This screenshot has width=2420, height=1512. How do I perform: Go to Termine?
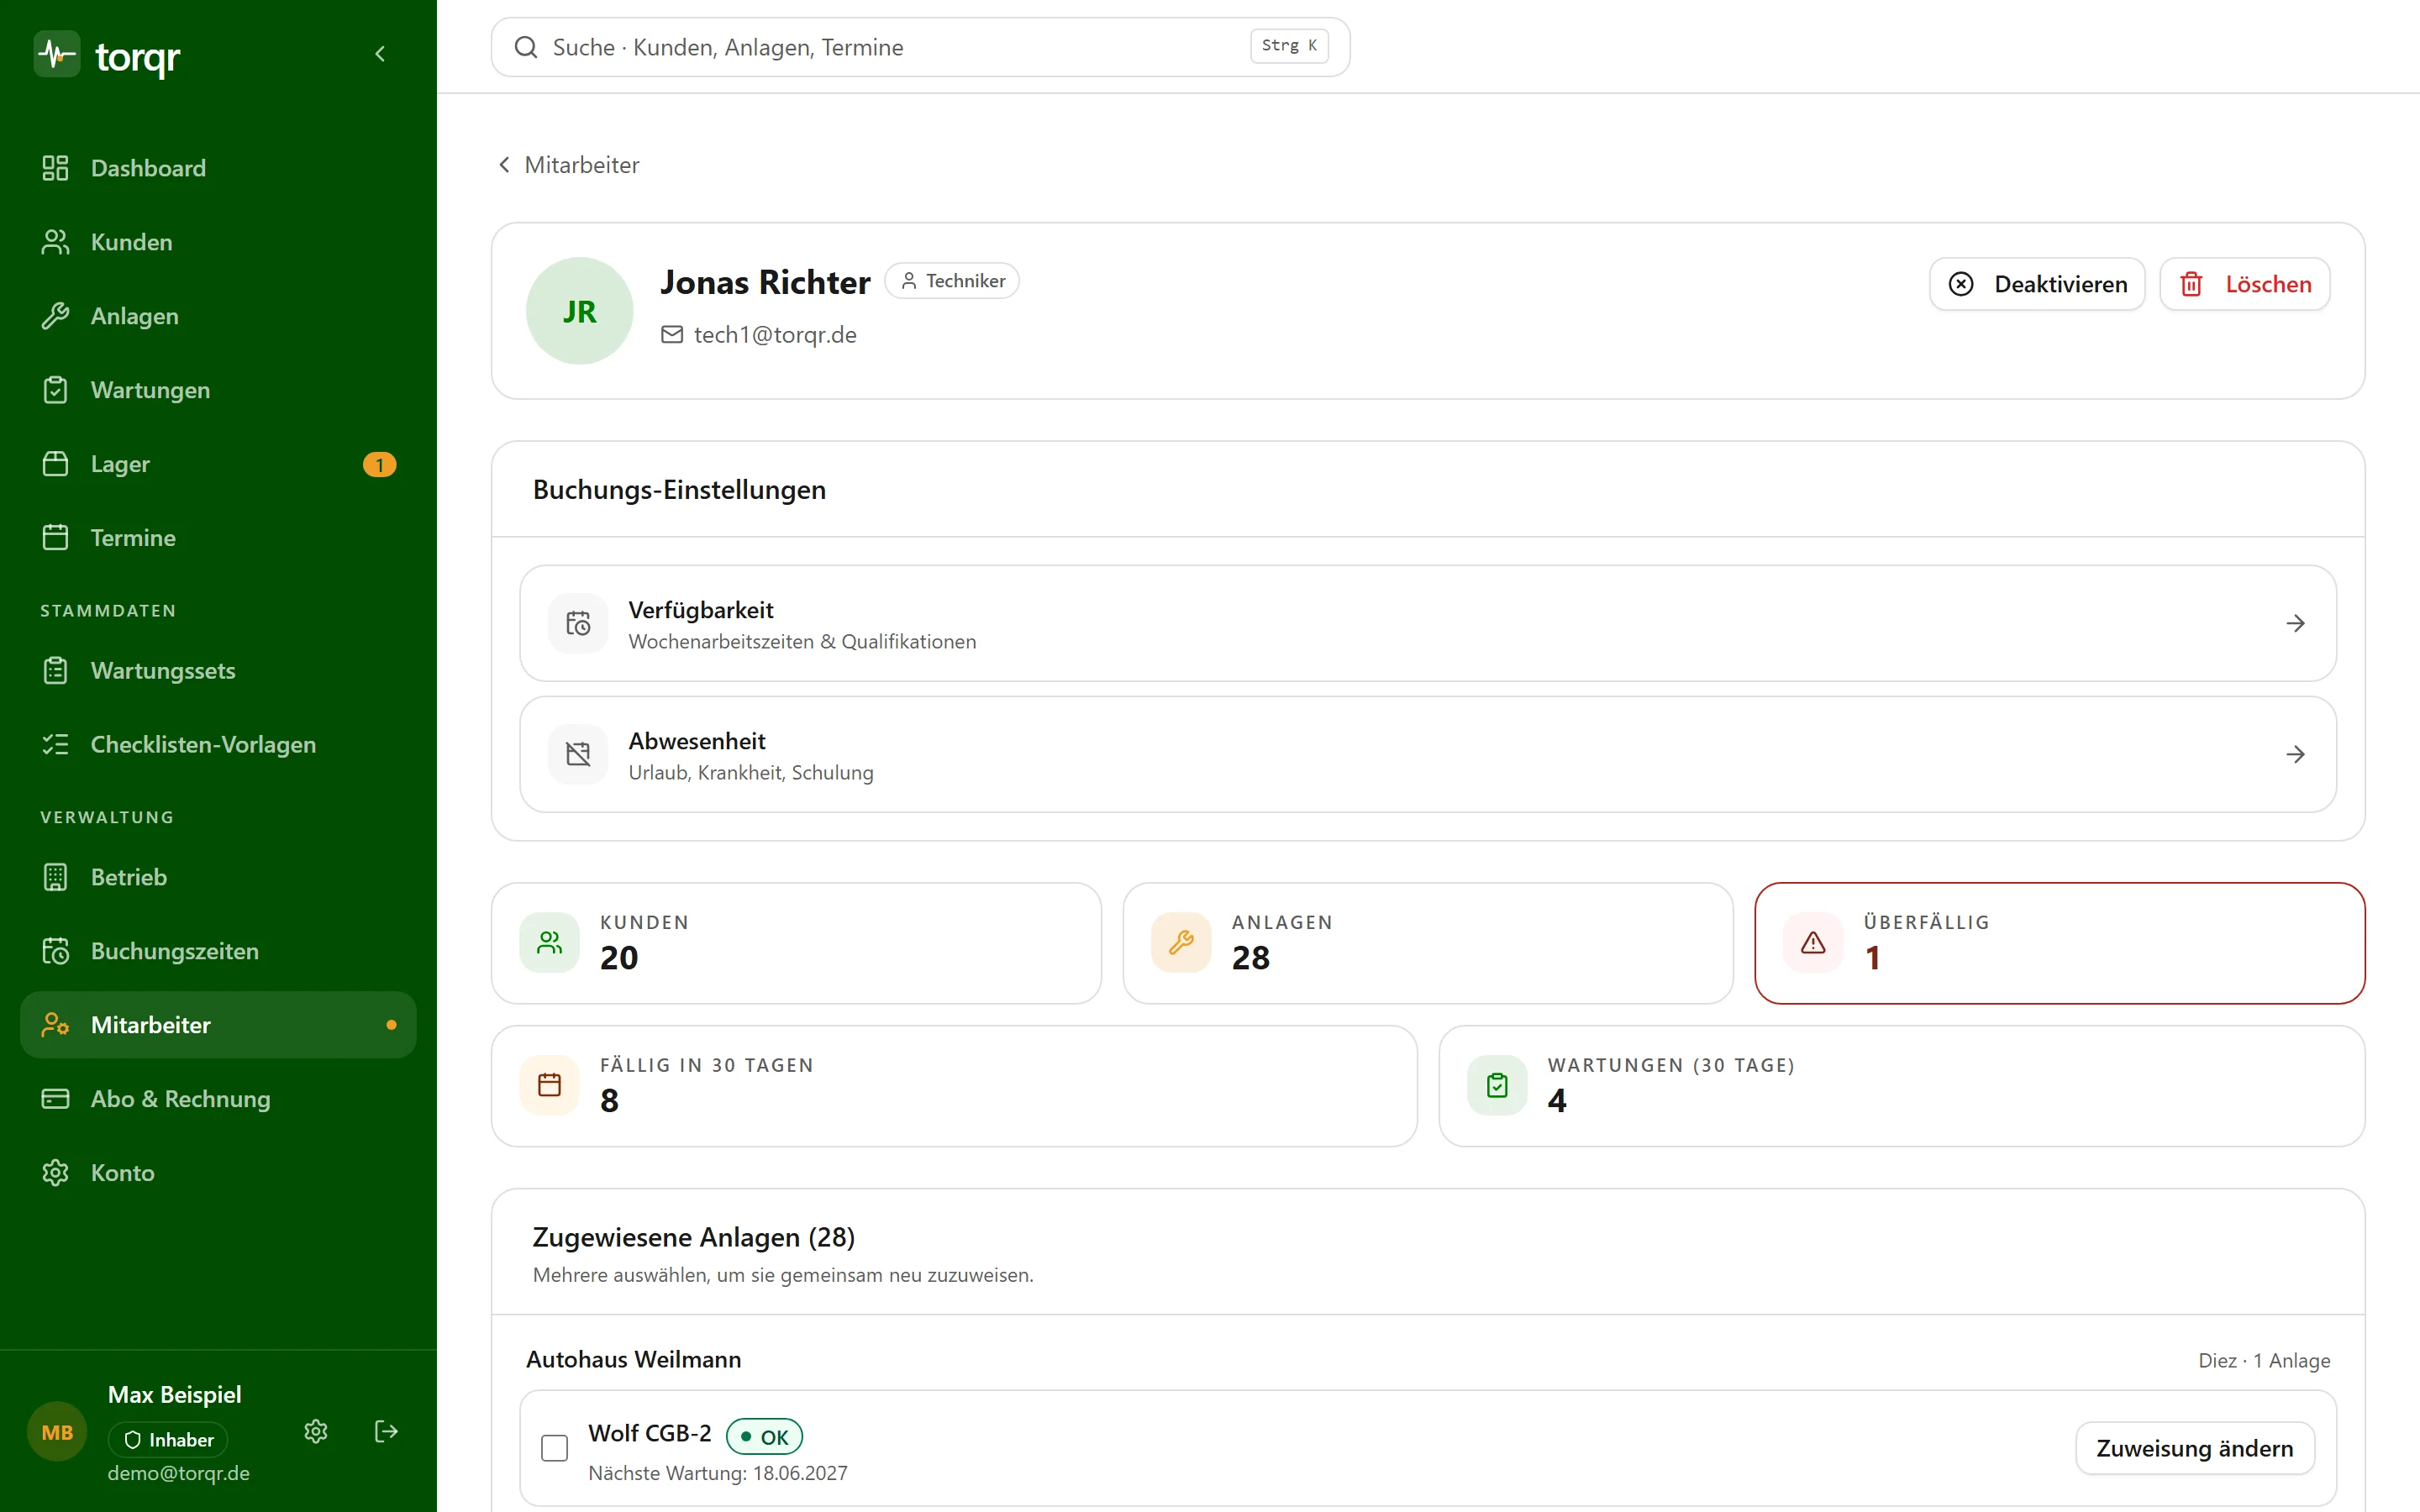coord(218,538)
